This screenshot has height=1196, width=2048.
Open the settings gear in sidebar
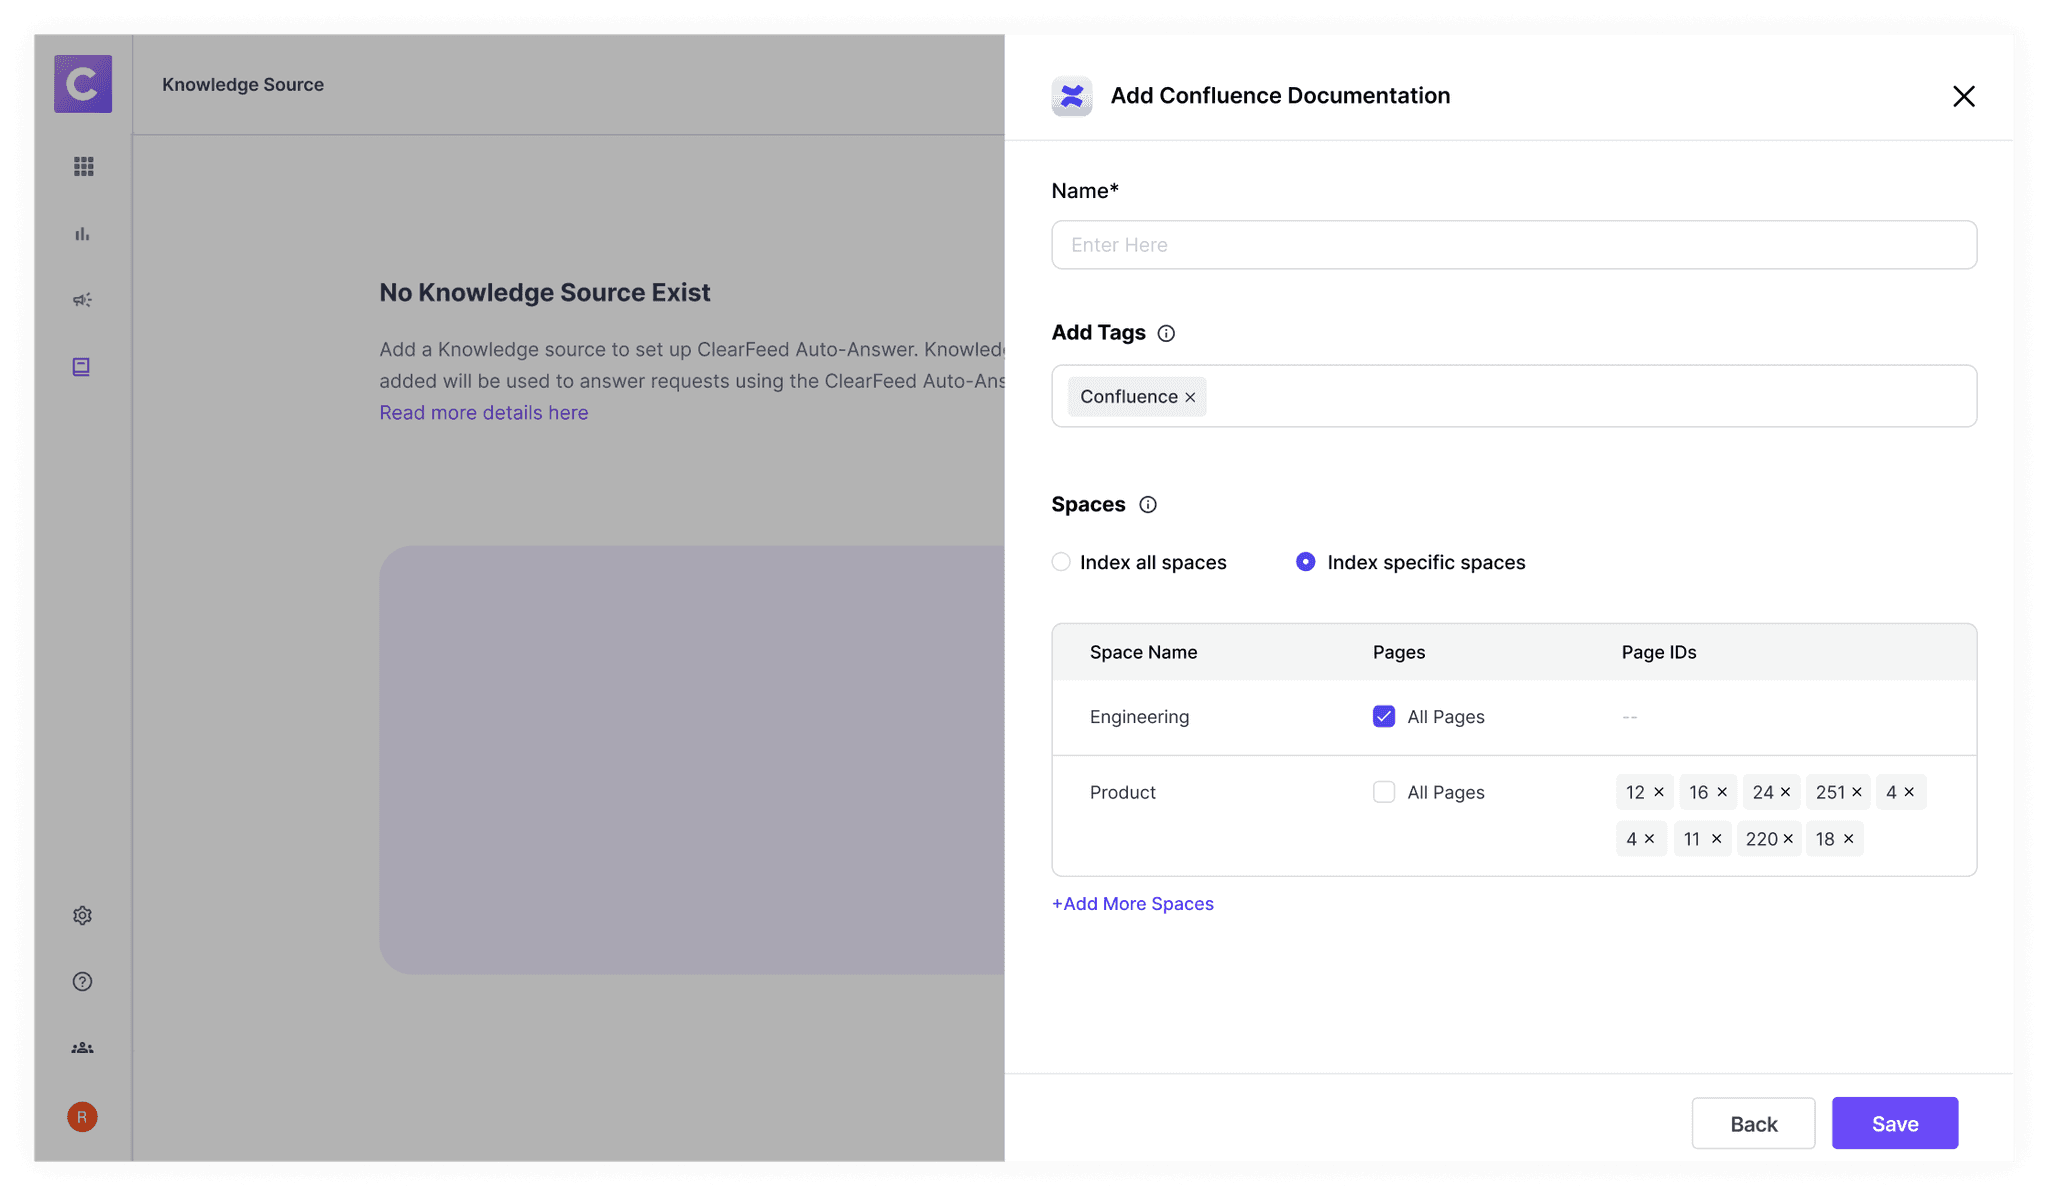click(82, 916)
